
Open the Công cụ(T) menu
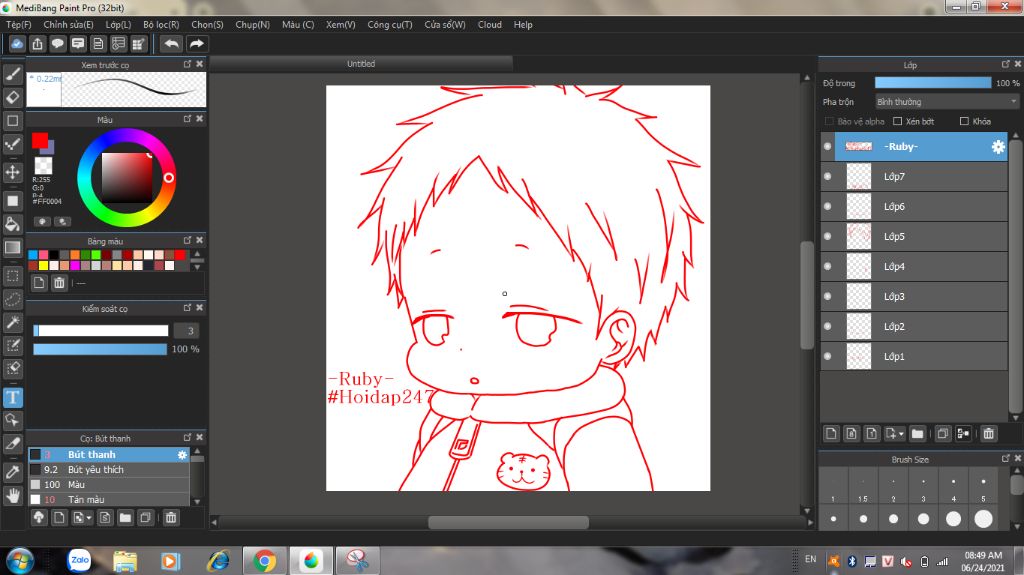tap(390, 24)
